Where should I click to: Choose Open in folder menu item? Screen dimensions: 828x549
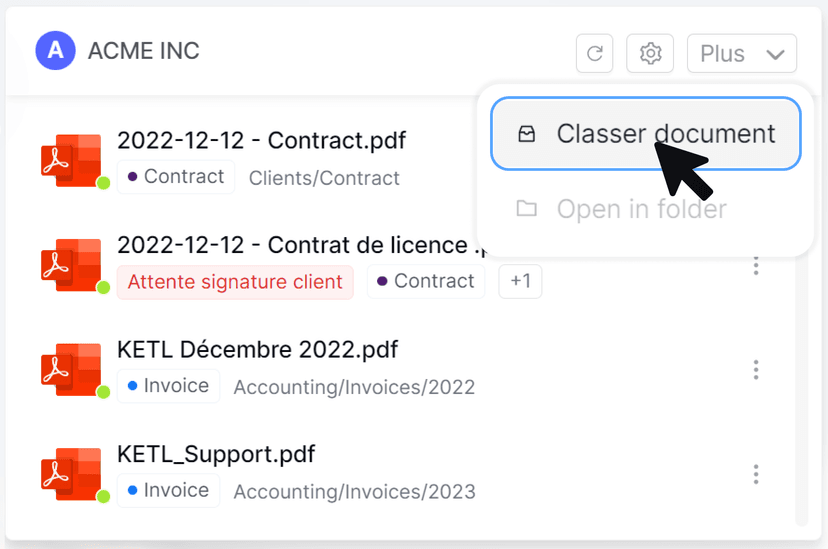coord(640,209)
